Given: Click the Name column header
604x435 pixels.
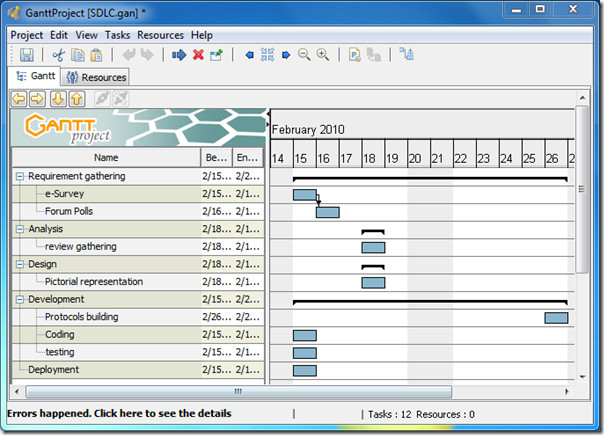Looking at the screenshot, I should [106, 158].
